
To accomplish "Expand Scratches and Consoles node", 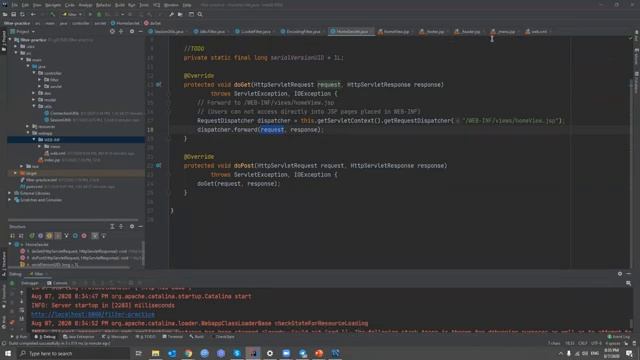I will pyautogui.click(x=10, y=200).
